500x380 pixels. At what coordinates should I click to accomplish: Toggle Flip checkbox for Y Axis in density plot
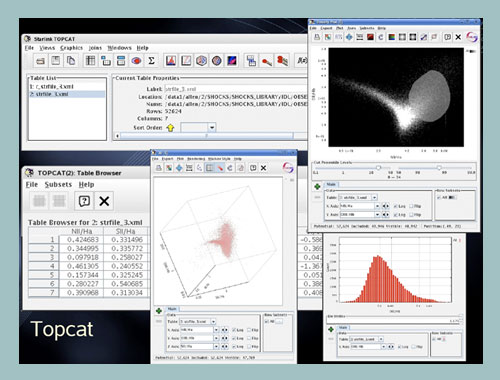pyautogui.click(x=411, y=215)
